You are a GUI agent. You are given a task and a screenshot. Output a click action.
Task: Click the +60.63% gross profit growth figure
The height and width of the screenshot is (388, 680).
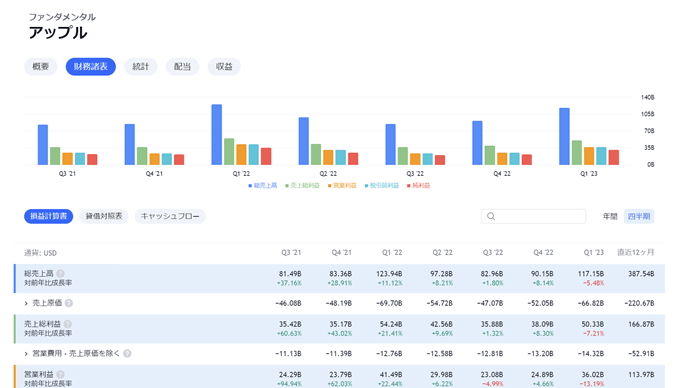point(289,333)
